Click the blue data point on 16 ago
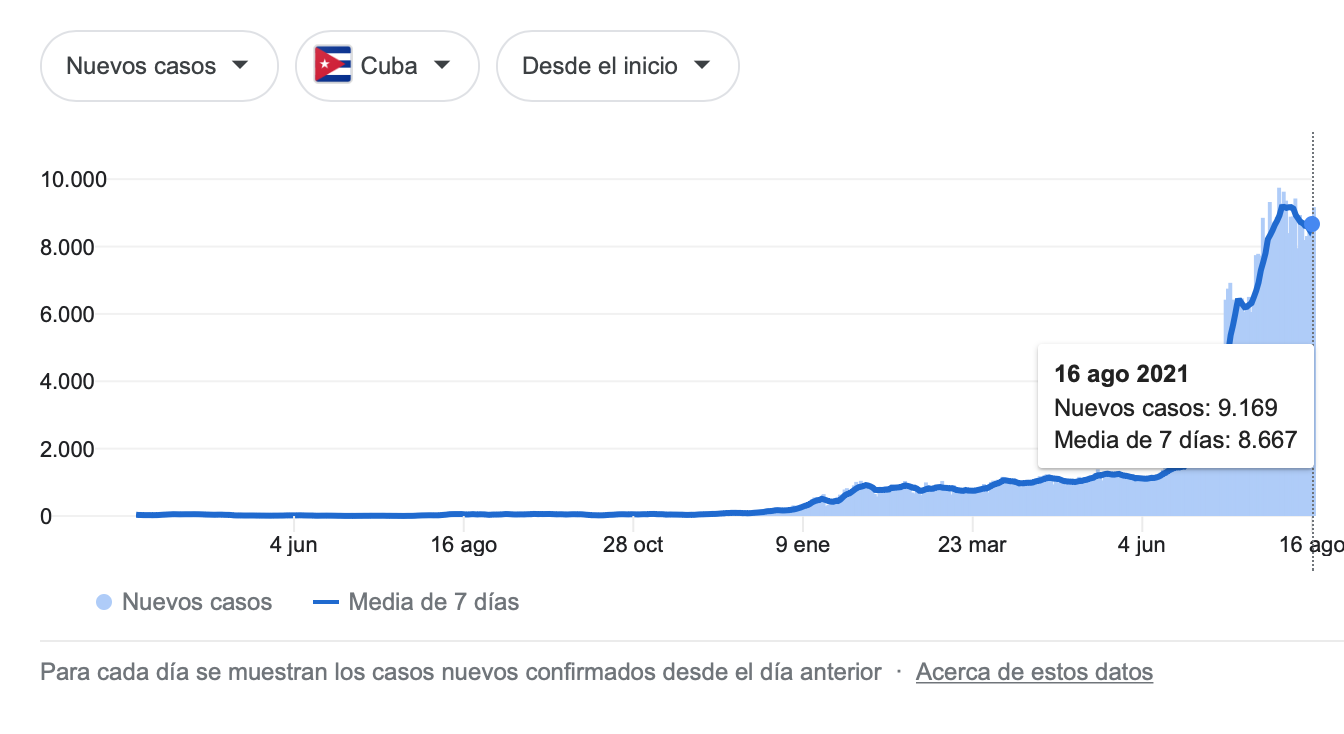Image resolution: width=1344 pixels, height=734 pixels. (x=1313, y=225)
